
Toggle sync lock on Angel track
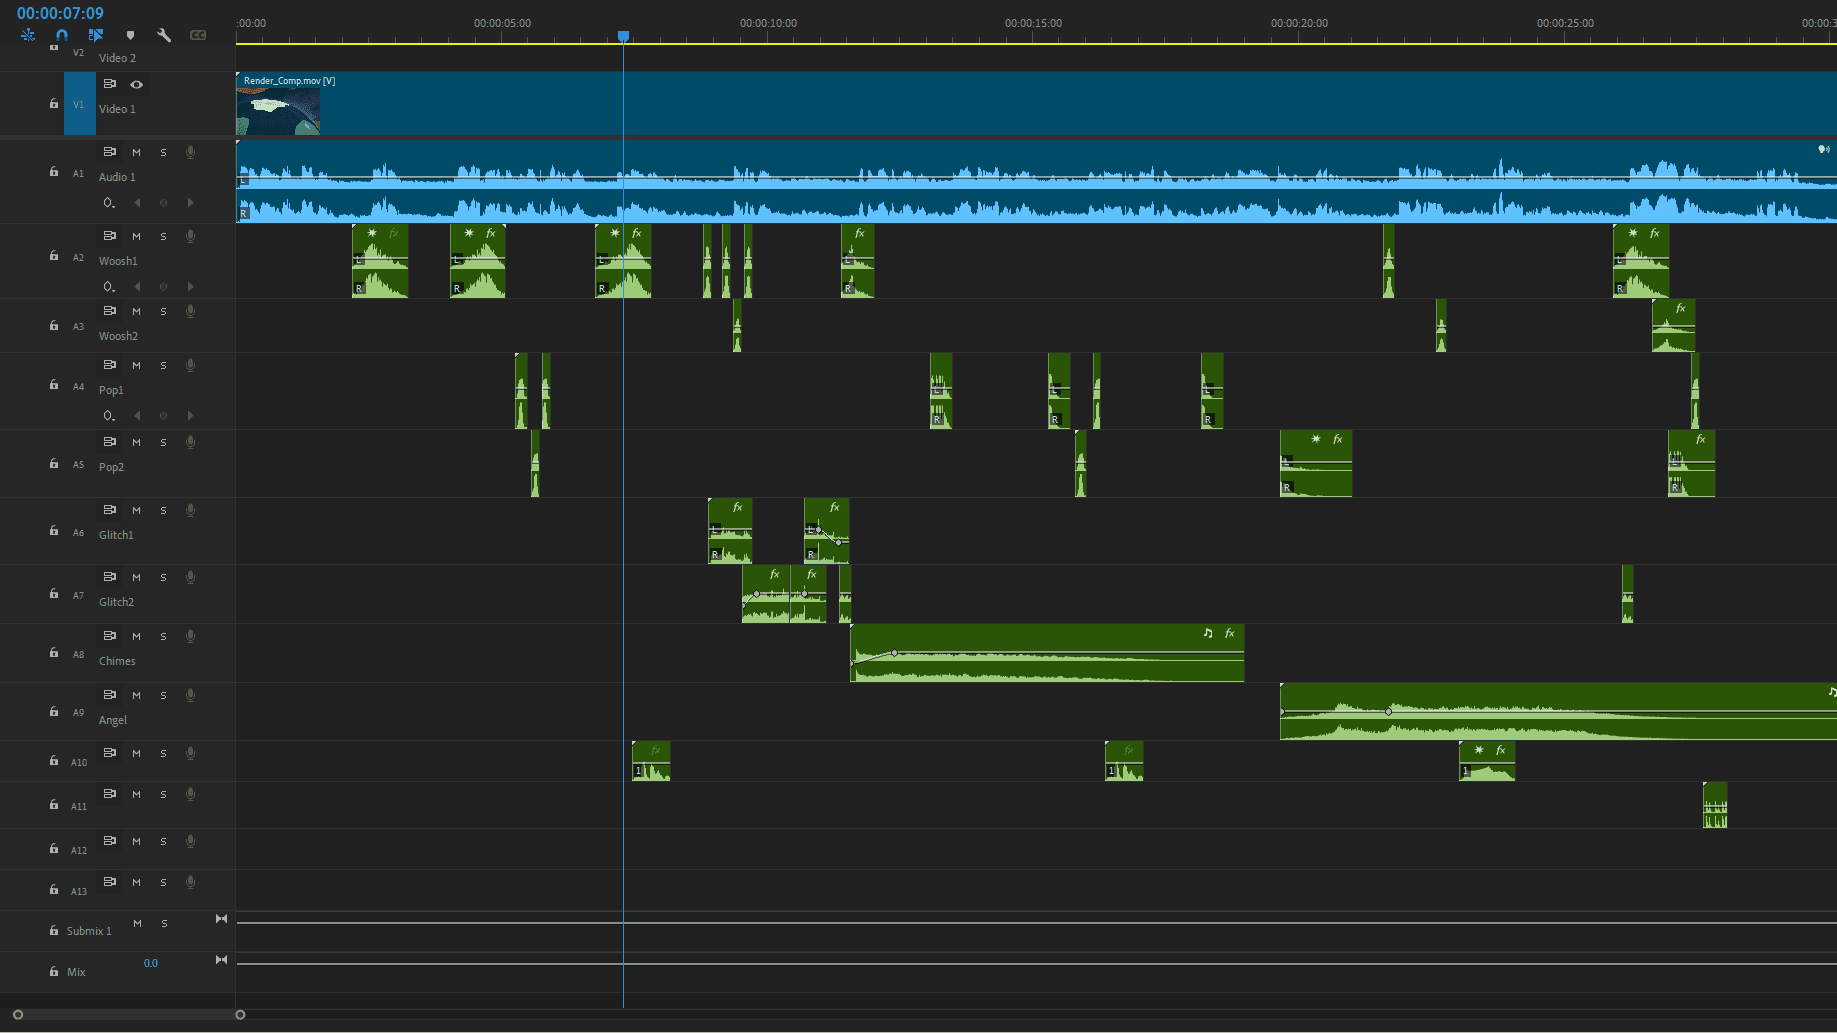point(110,695)
